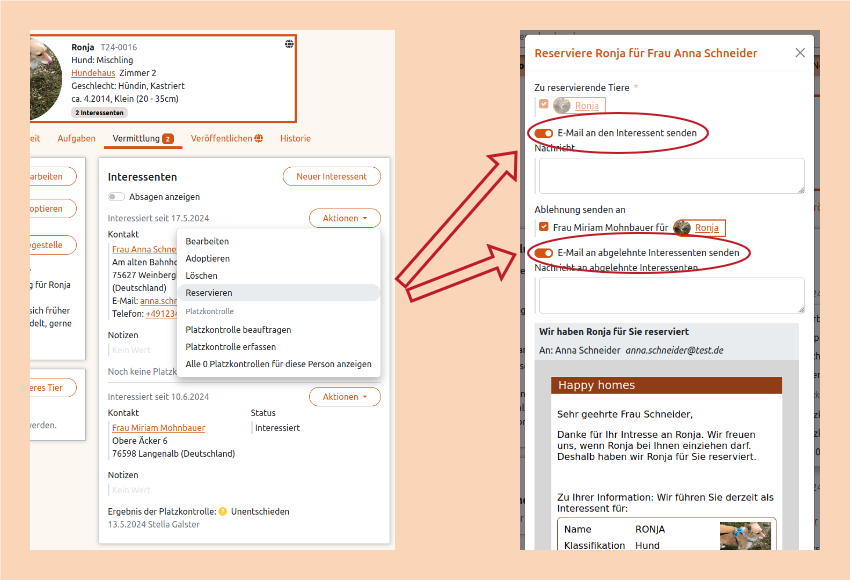Turn off E-Mail an abgelehnte Interessenten senden

coord(544,253)
